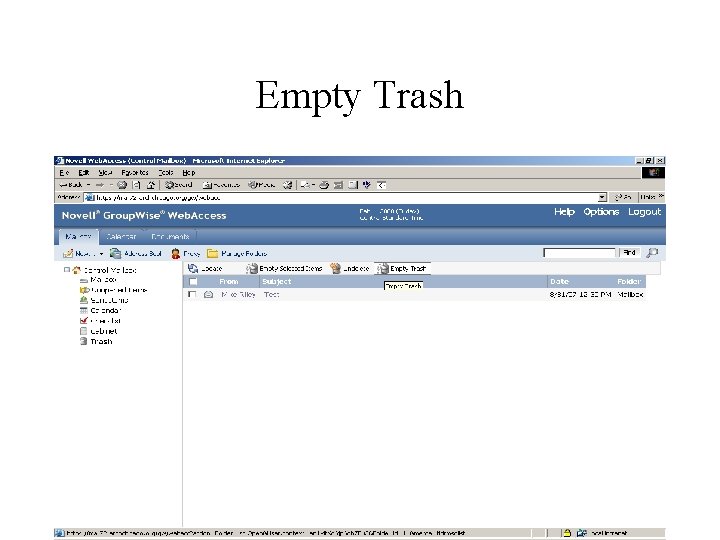The image size is (720, 540).
Task: Click the browser Favorites toolbar button
Action: (221, 185)
